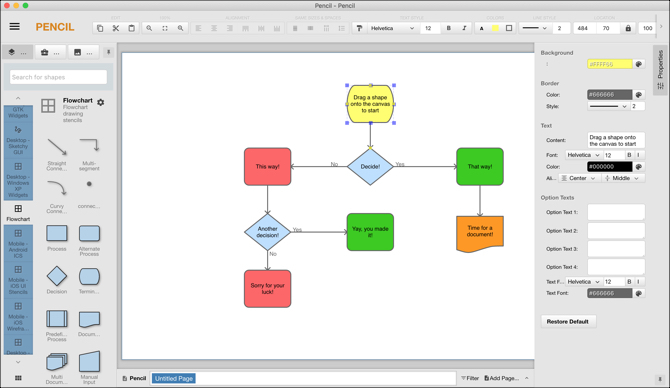Toggle italic in the text style toolbar
The width and height of the screenshot is (670, 388).
464,28
